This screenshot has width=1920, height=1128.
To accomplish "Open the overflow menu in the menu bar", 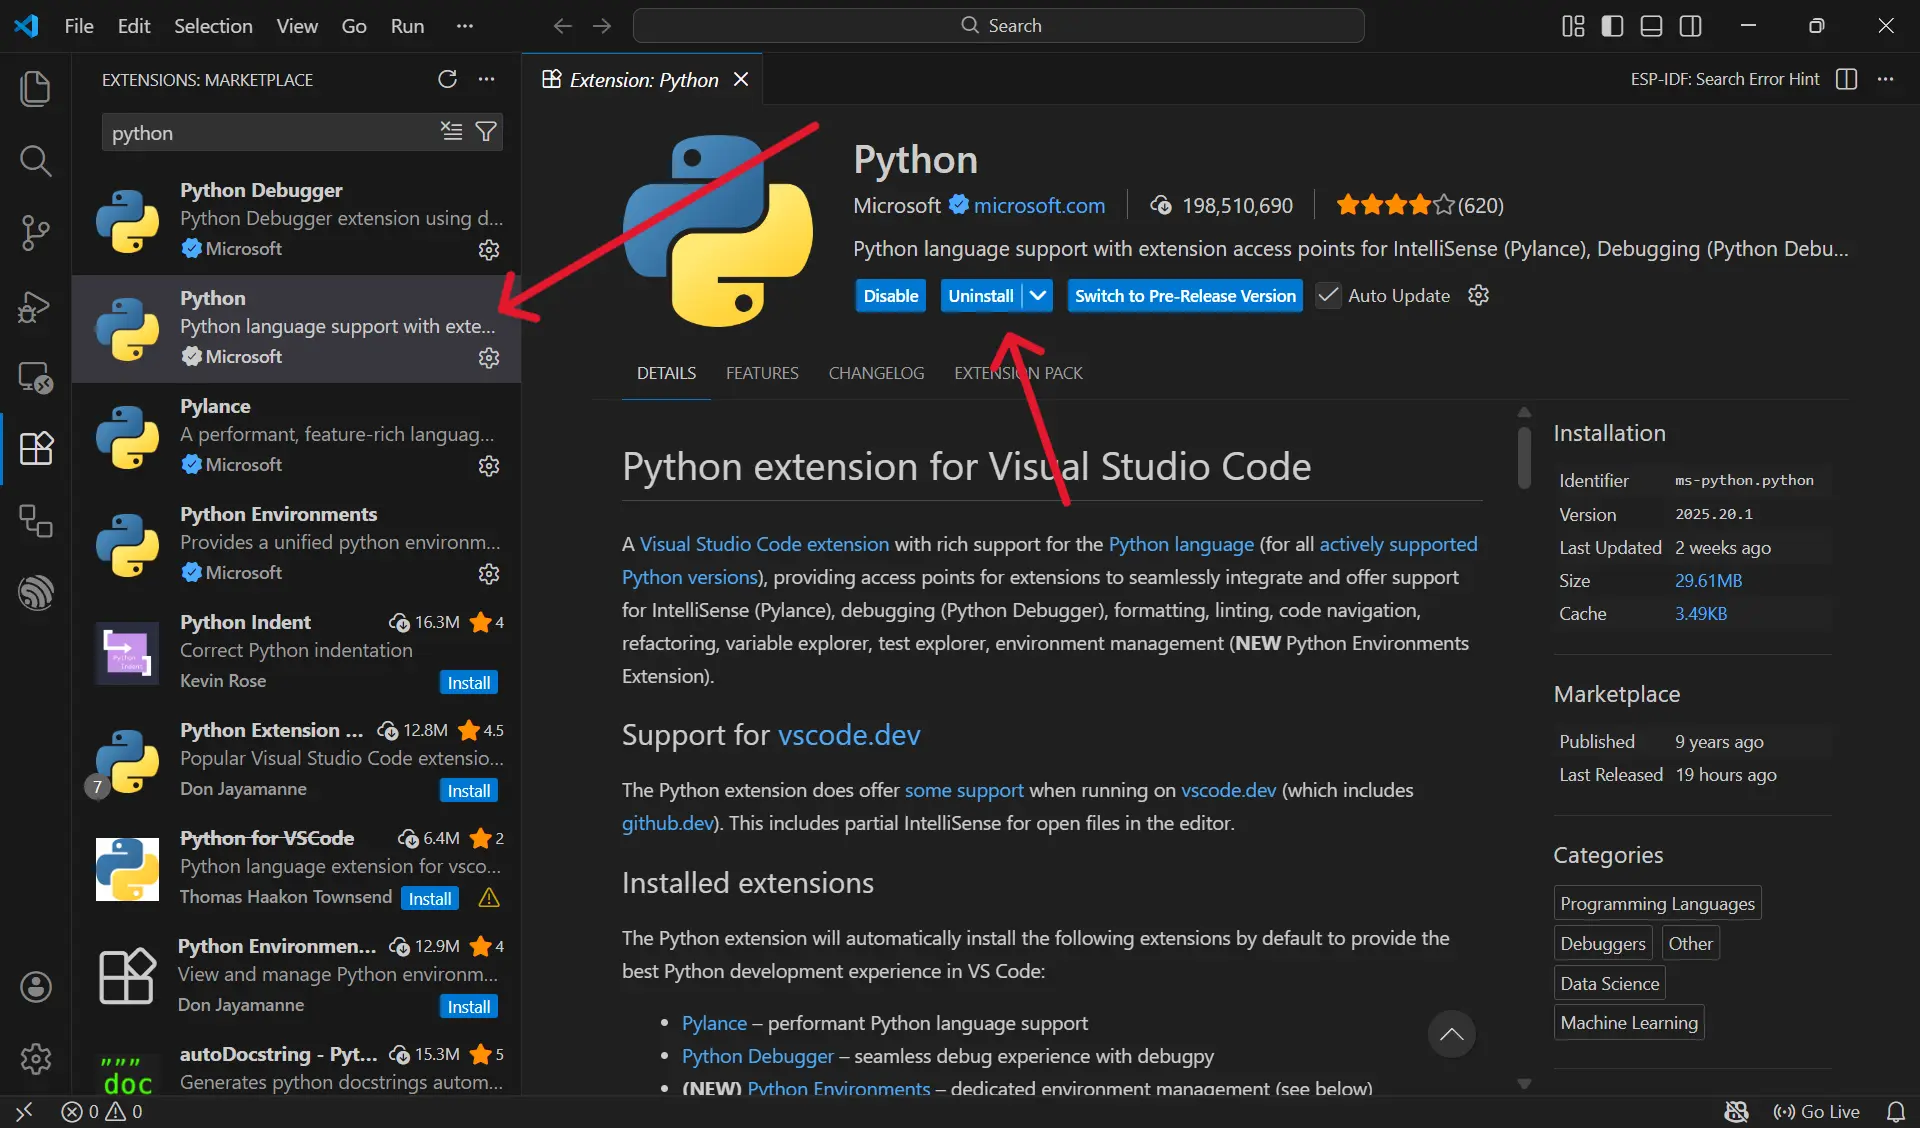I will tap(464, 26).
